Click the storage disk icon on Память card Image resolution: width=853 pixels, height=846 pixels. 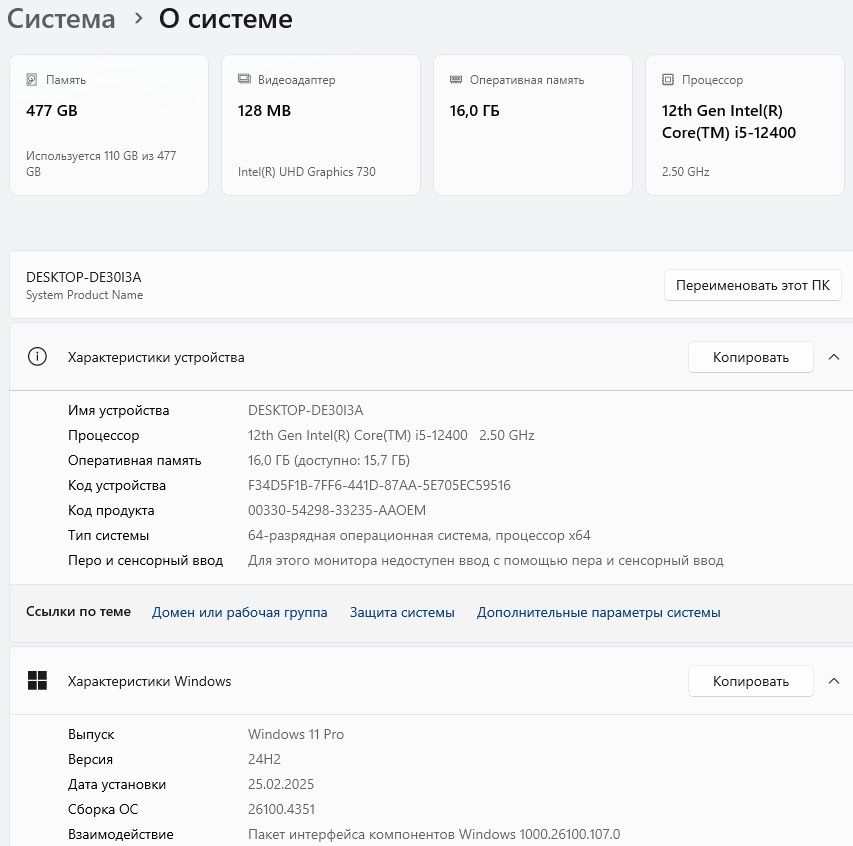point(32,80)
